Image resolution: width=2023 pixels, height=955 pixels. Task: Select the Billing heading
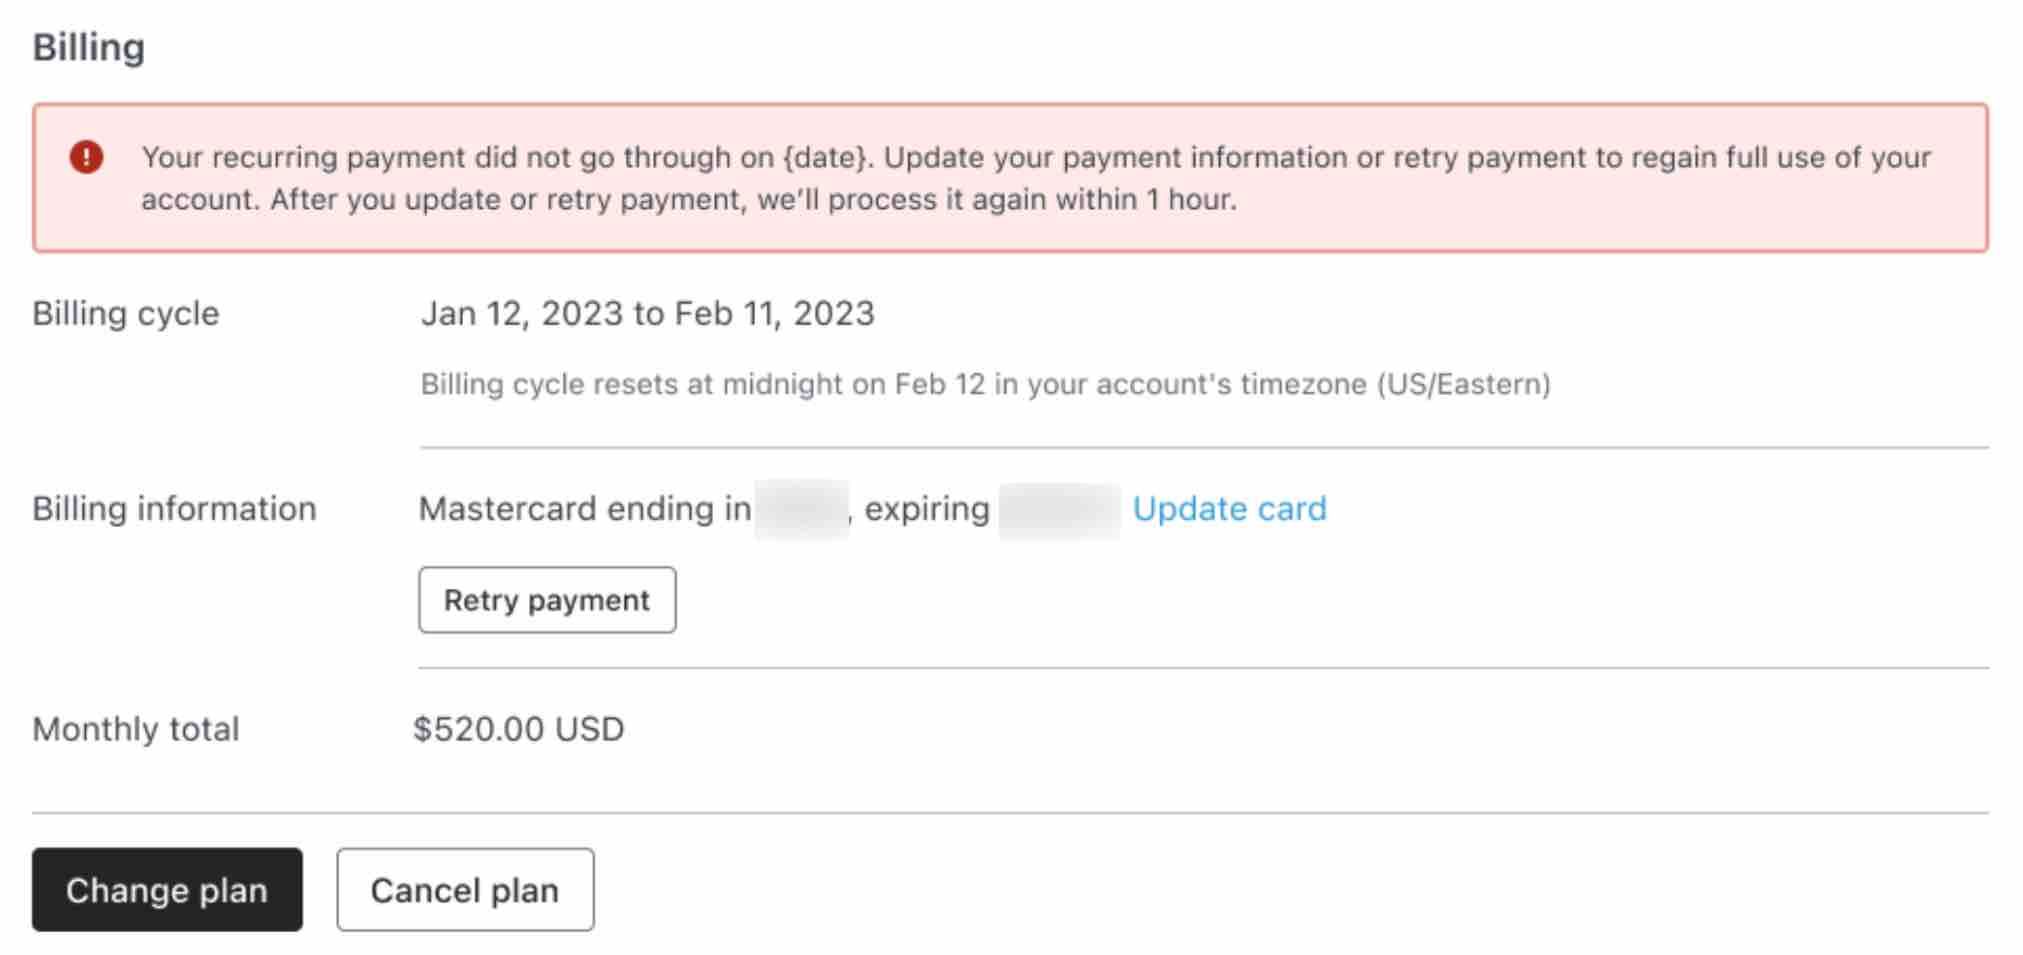pyautogui.click(x=88, y=44)
